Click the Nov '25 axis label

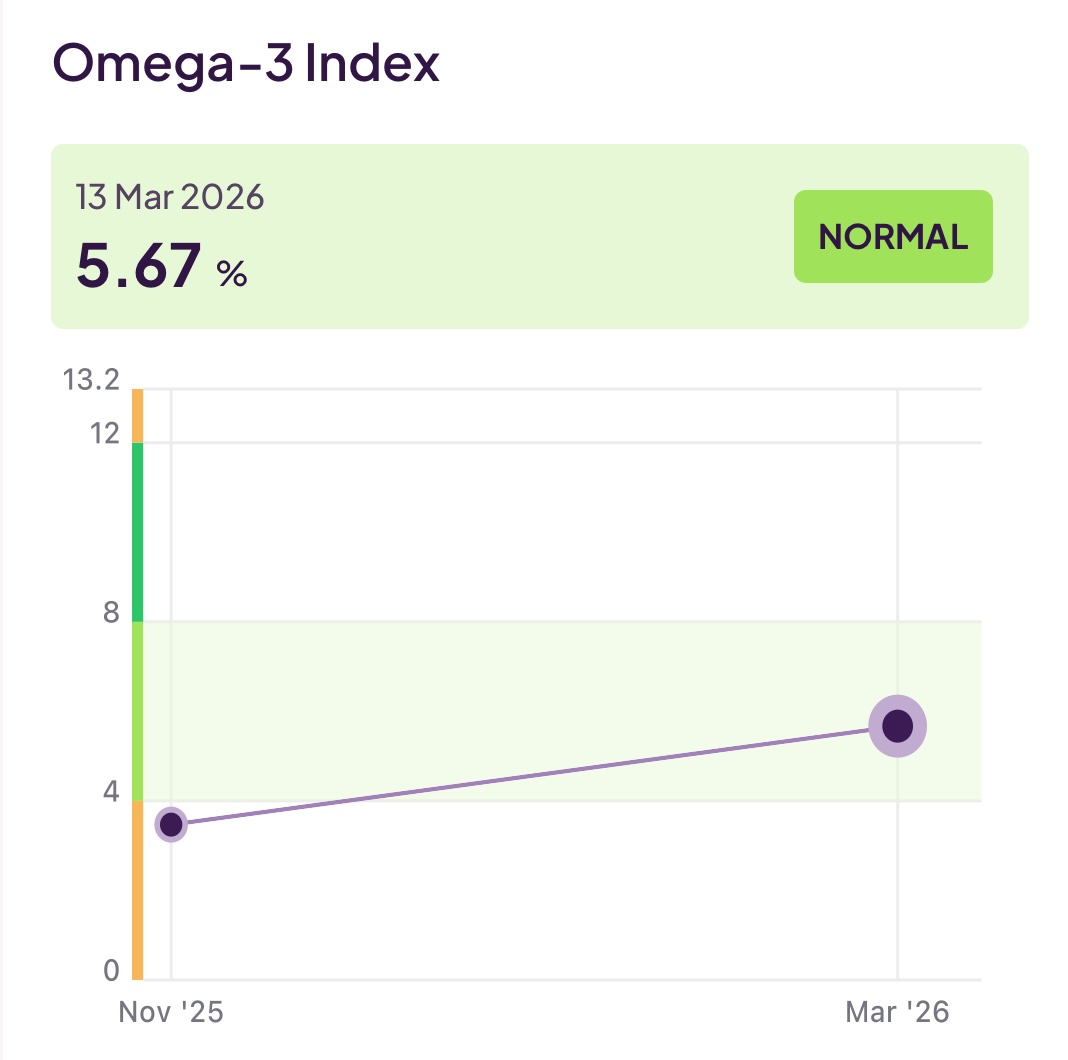coord(172,1012)
